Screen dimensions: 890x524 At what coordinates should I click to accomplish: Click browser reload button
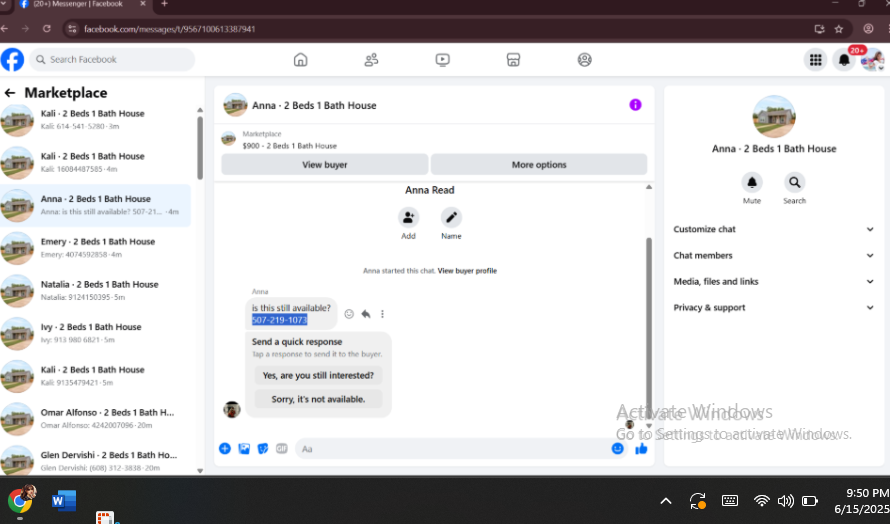pyautogui.click(x=47, y=28)
